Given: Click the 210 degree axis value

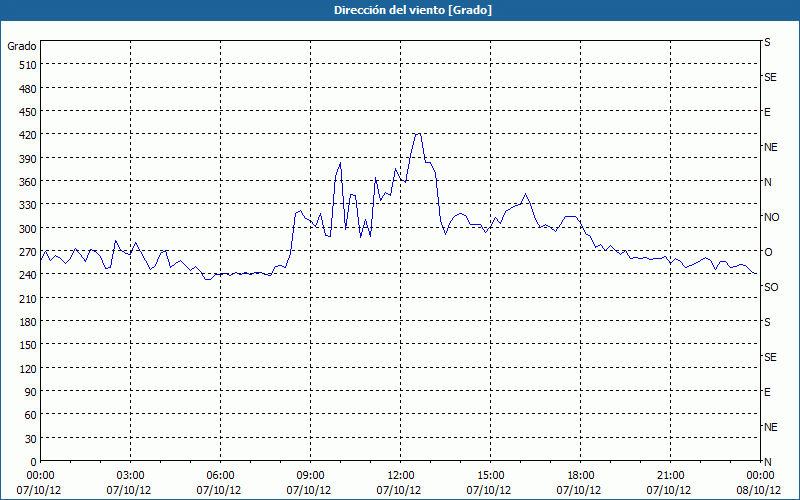Looking at the screenshot, I should (x=29, y=298).
